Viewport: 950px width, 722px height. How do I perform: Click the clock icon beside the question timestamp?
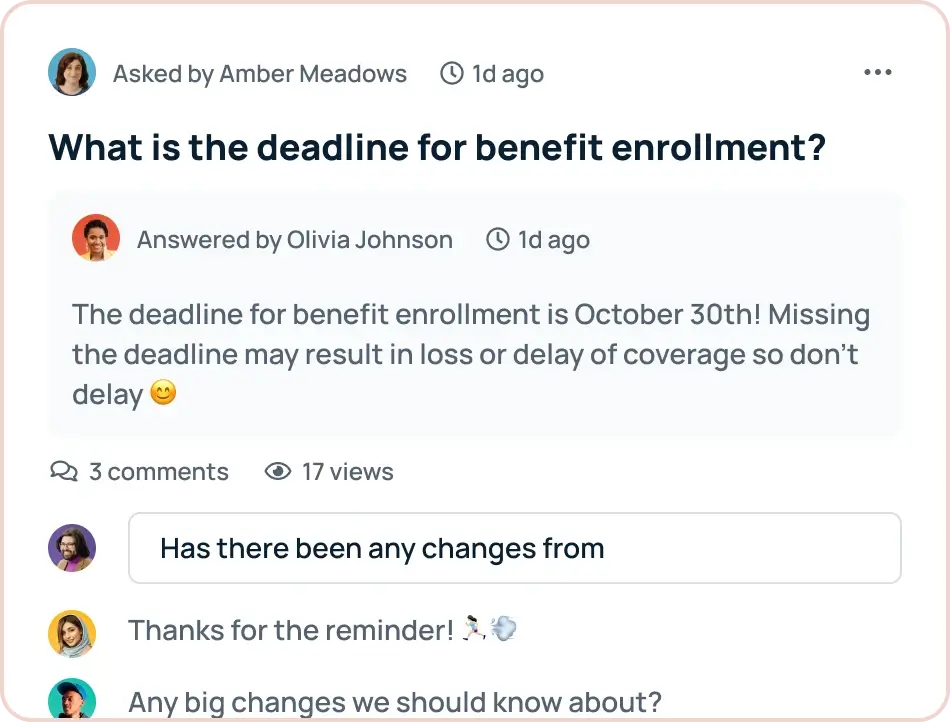pos(453,73)
